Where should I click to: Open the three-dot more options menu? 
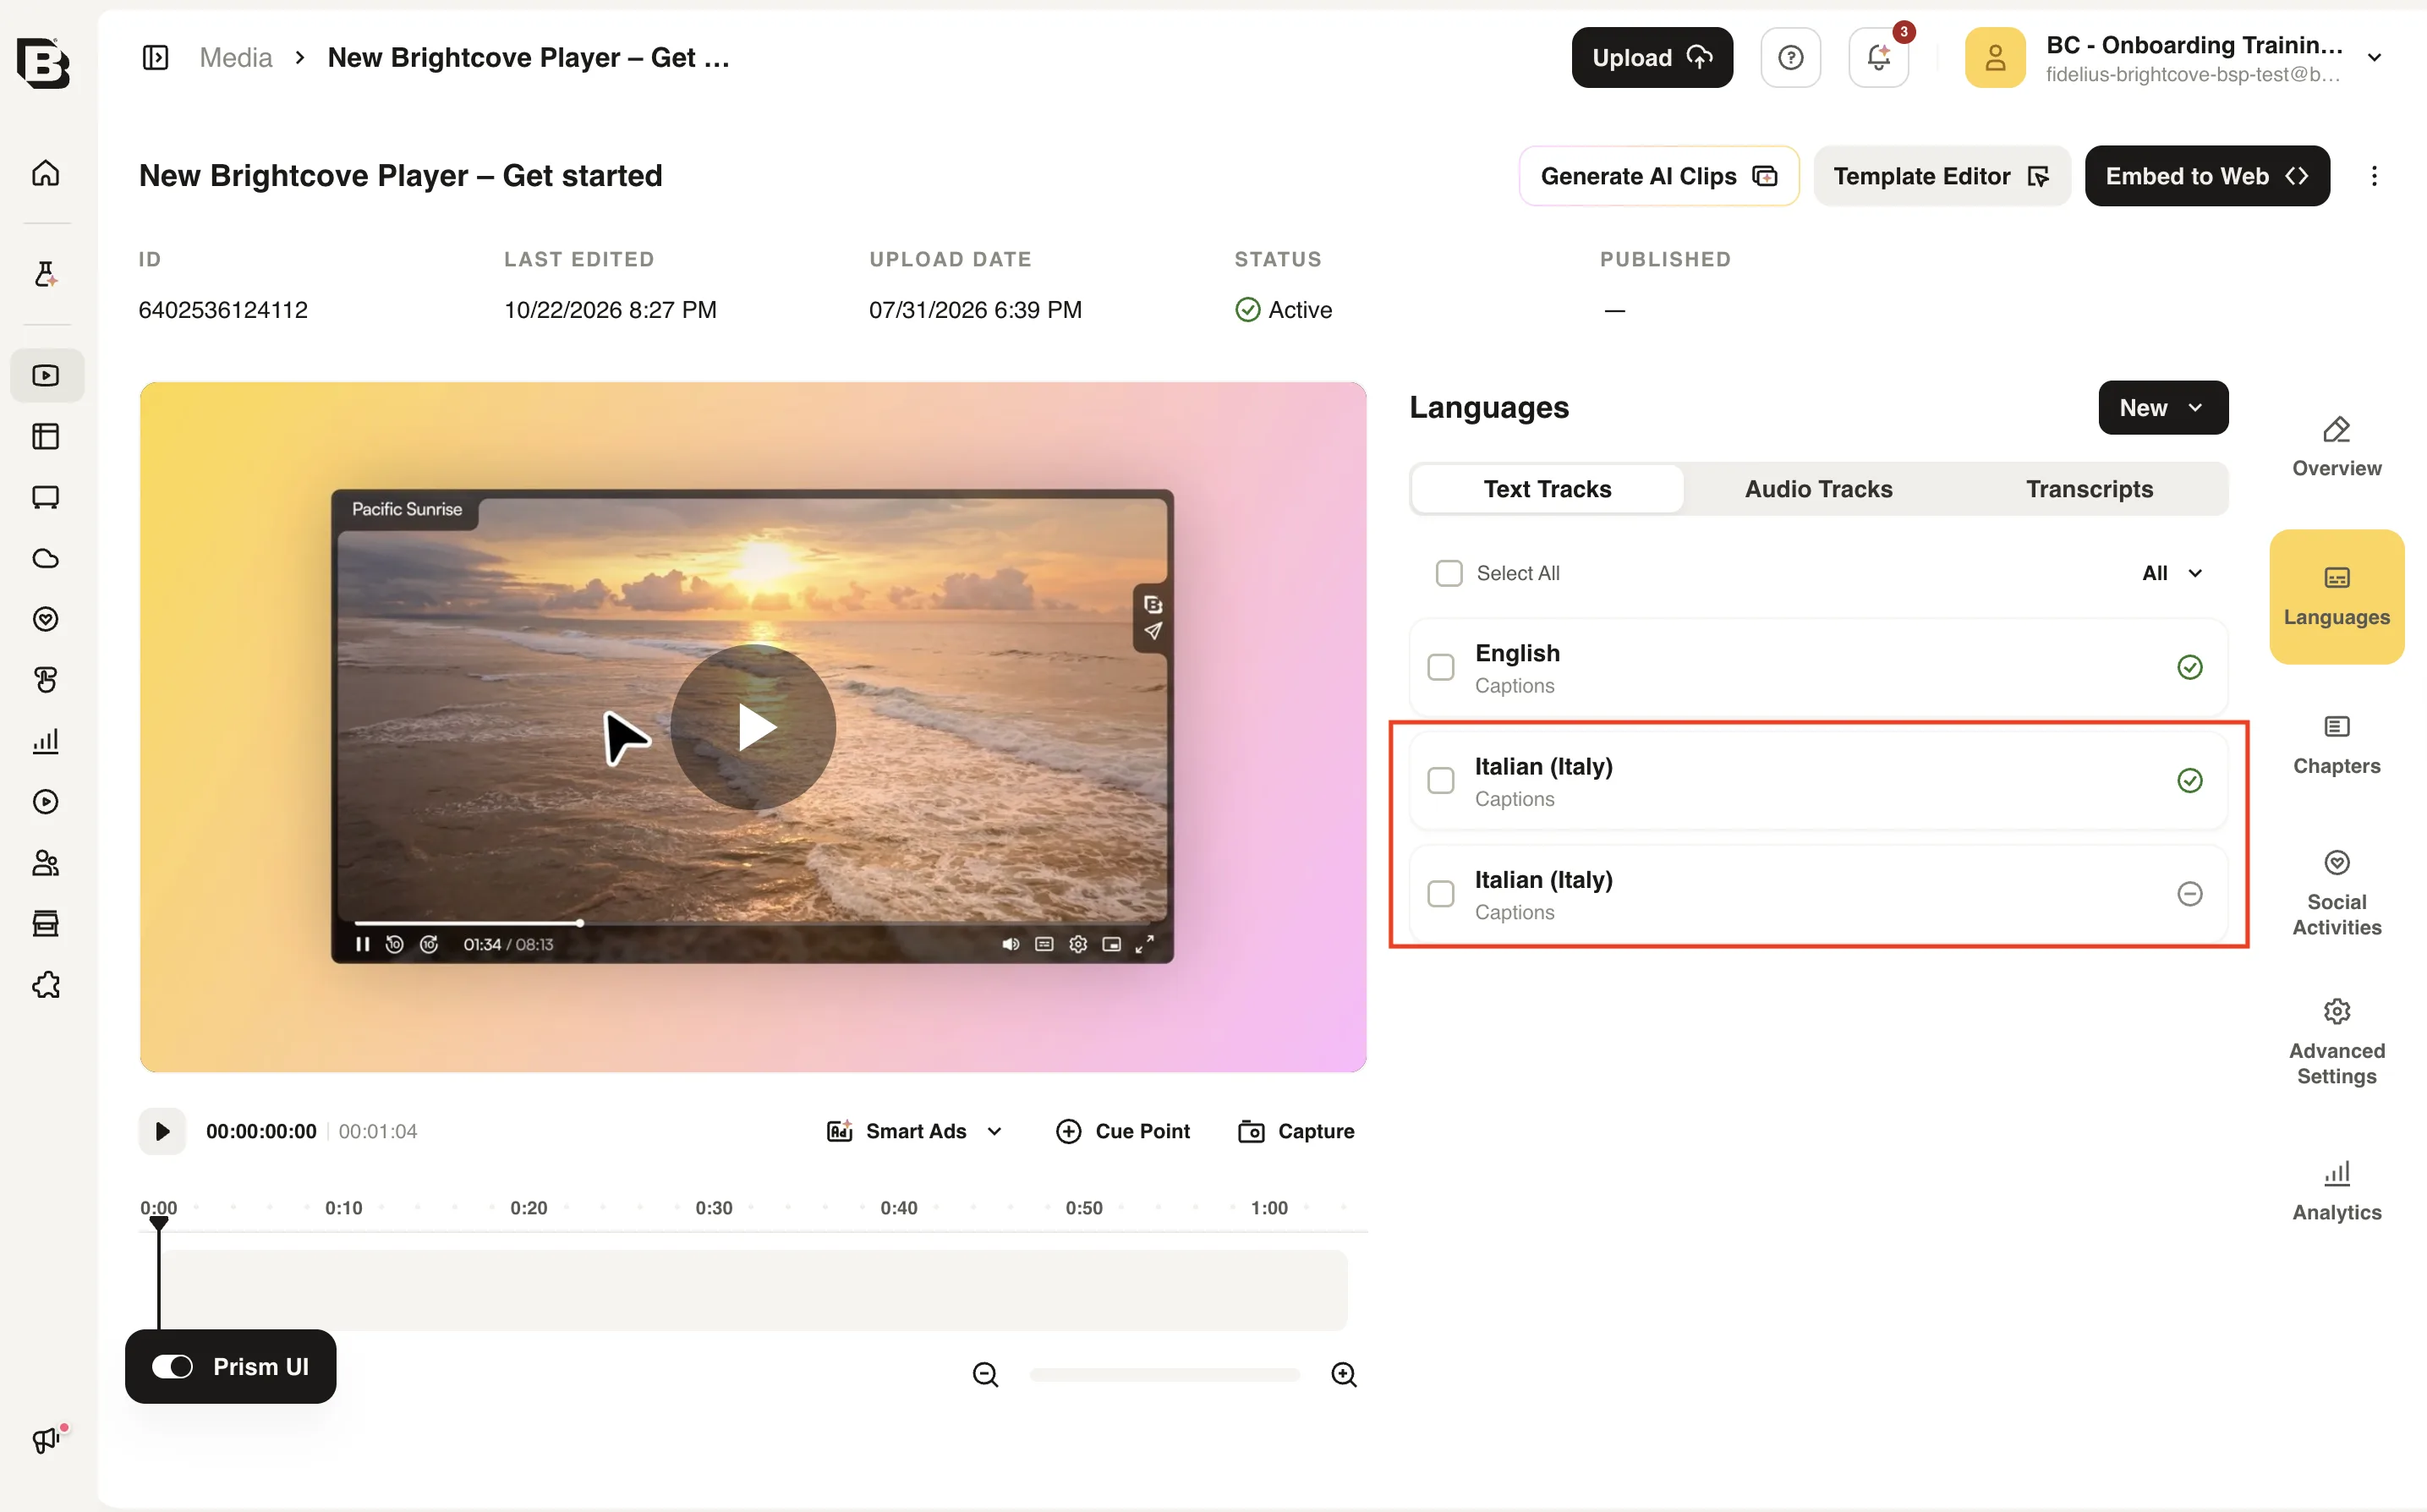tap(2374, 176)
